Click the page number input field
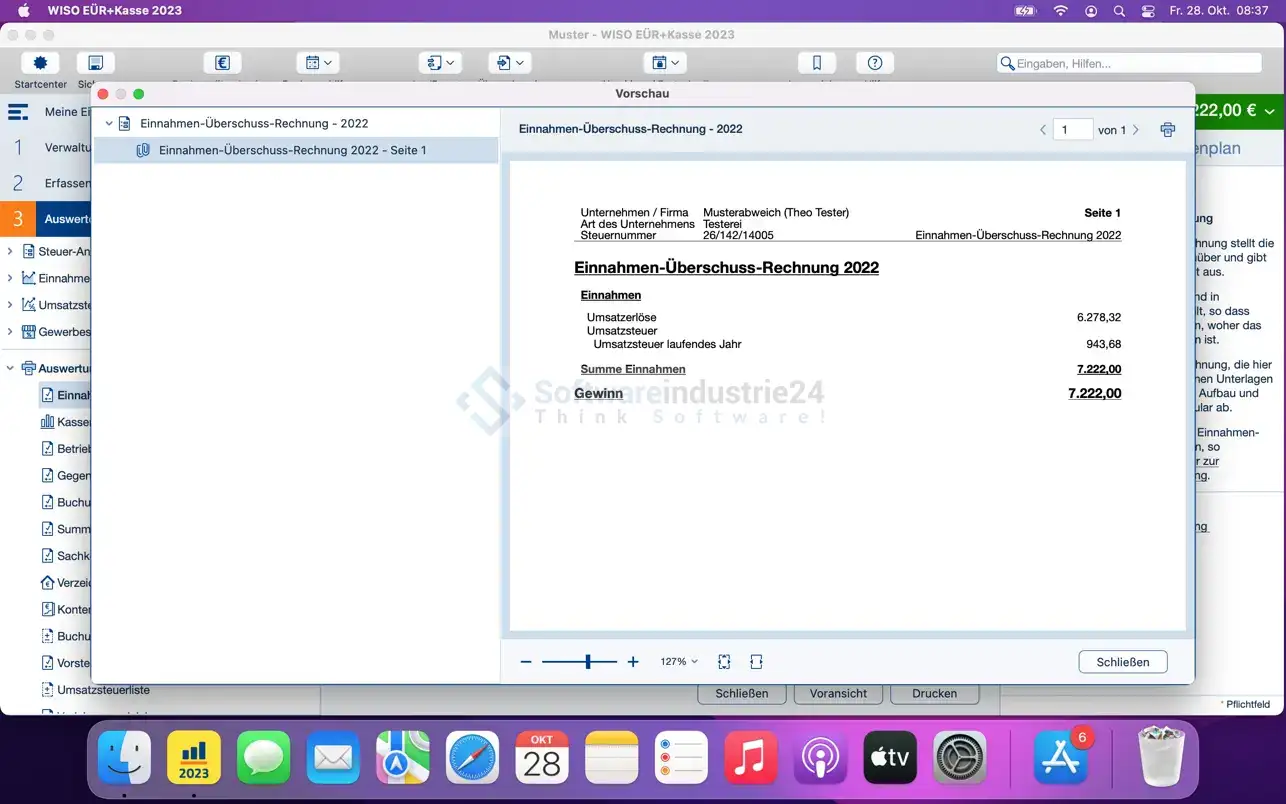This screenshot has height=804, width=1286. coord(1072,130)
